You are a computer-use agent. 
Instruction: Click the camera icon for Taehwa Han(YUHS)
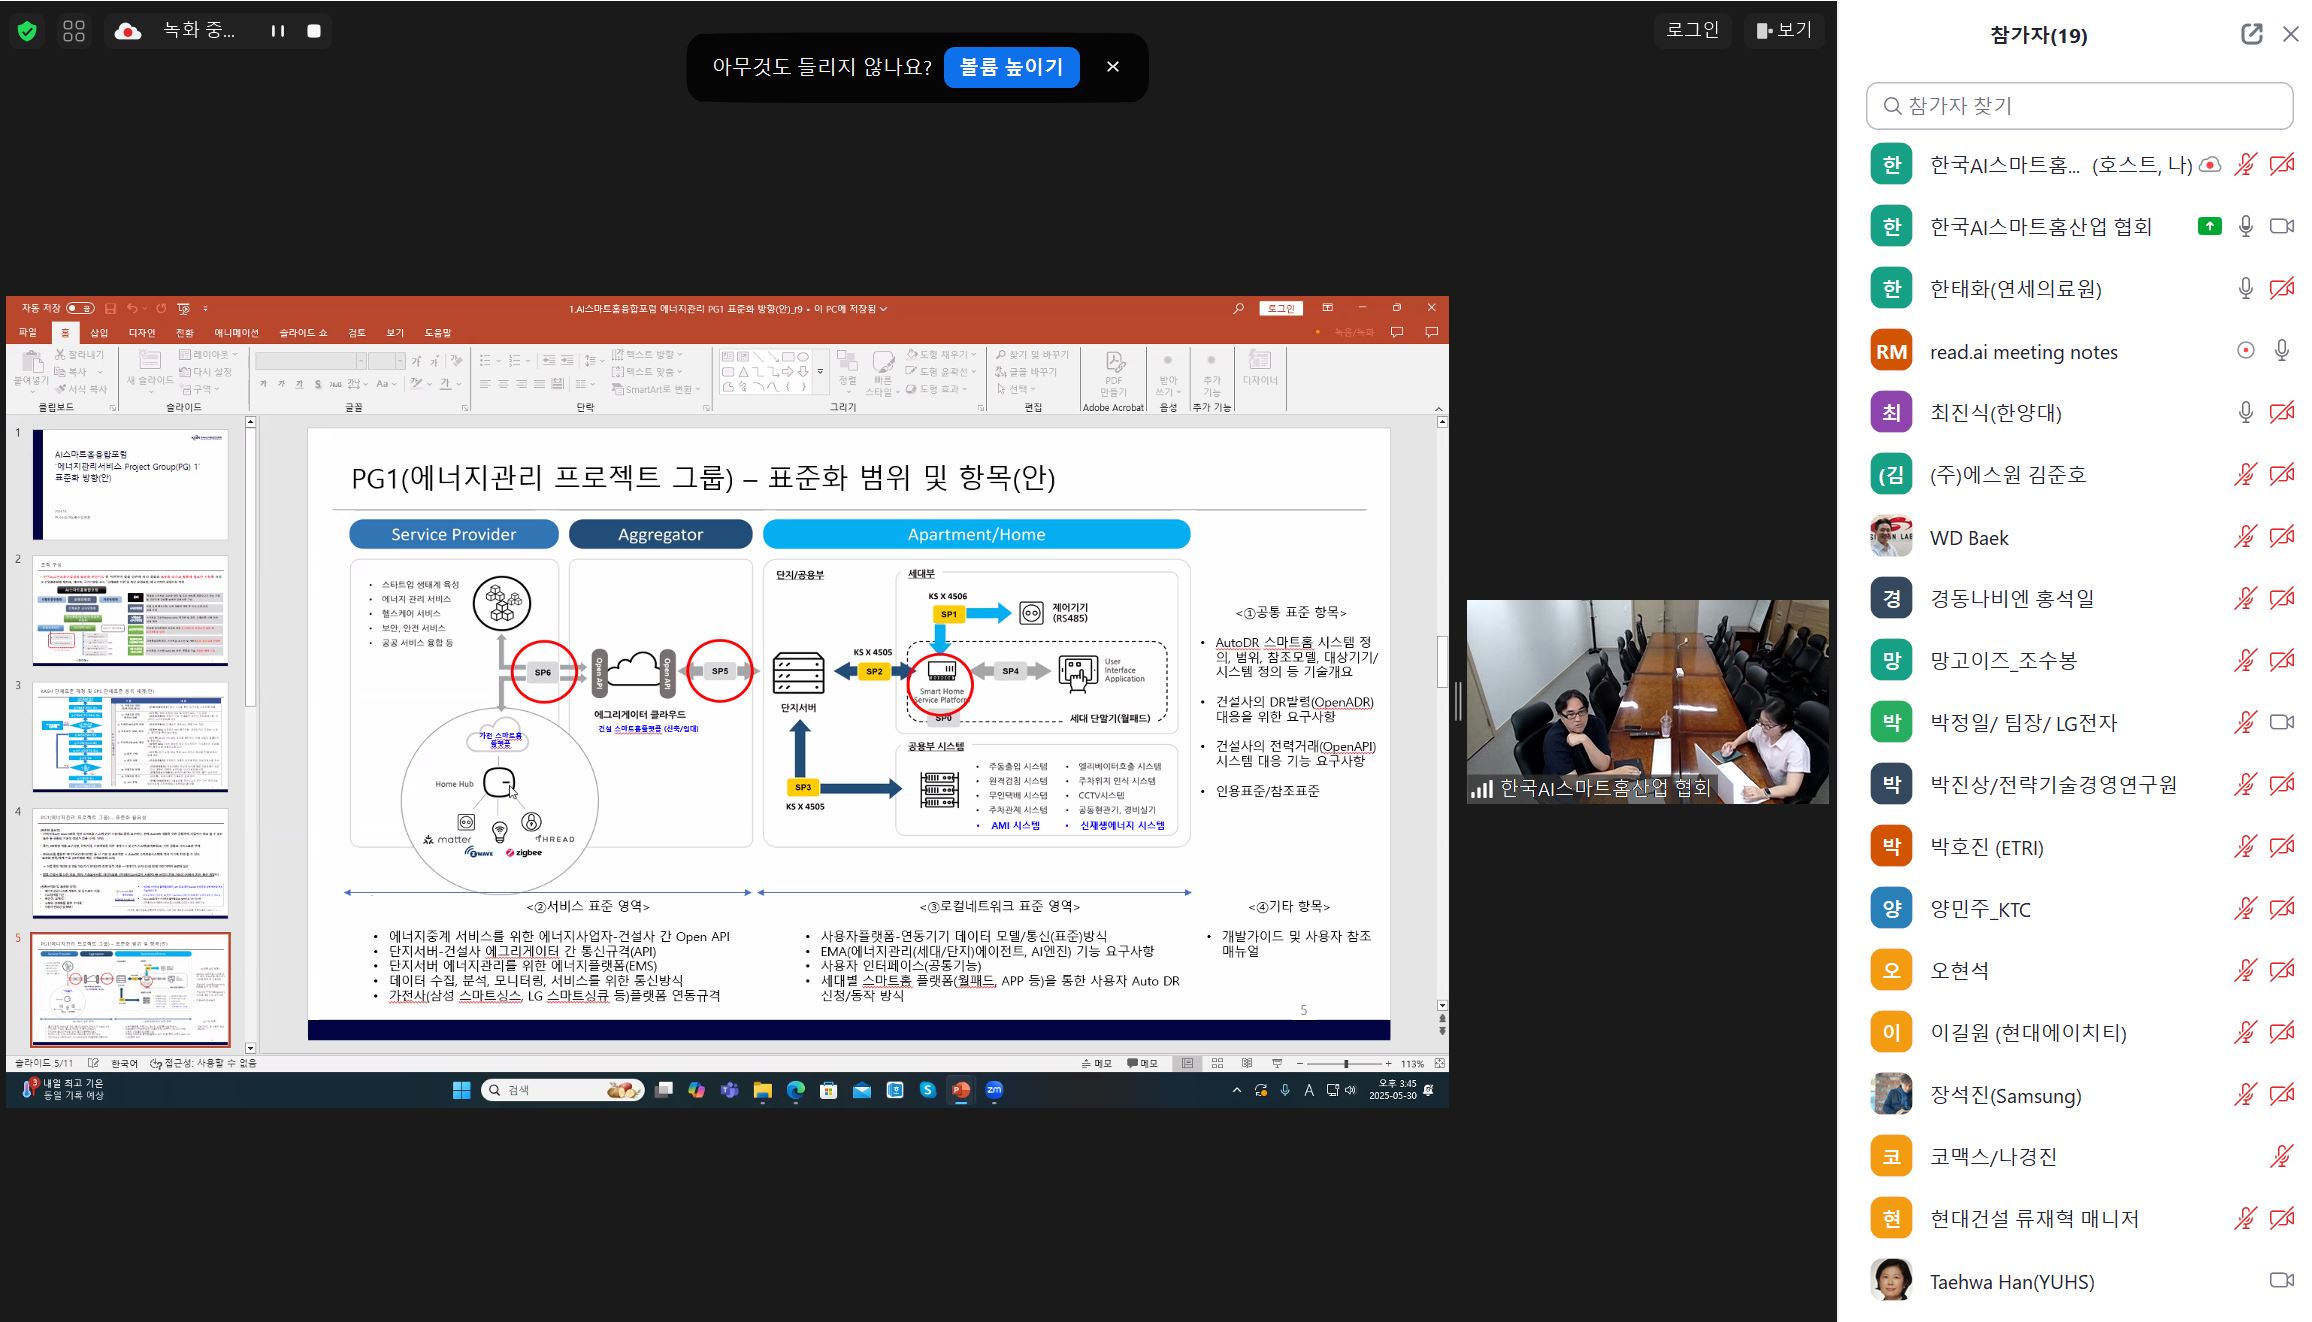2281,1281
